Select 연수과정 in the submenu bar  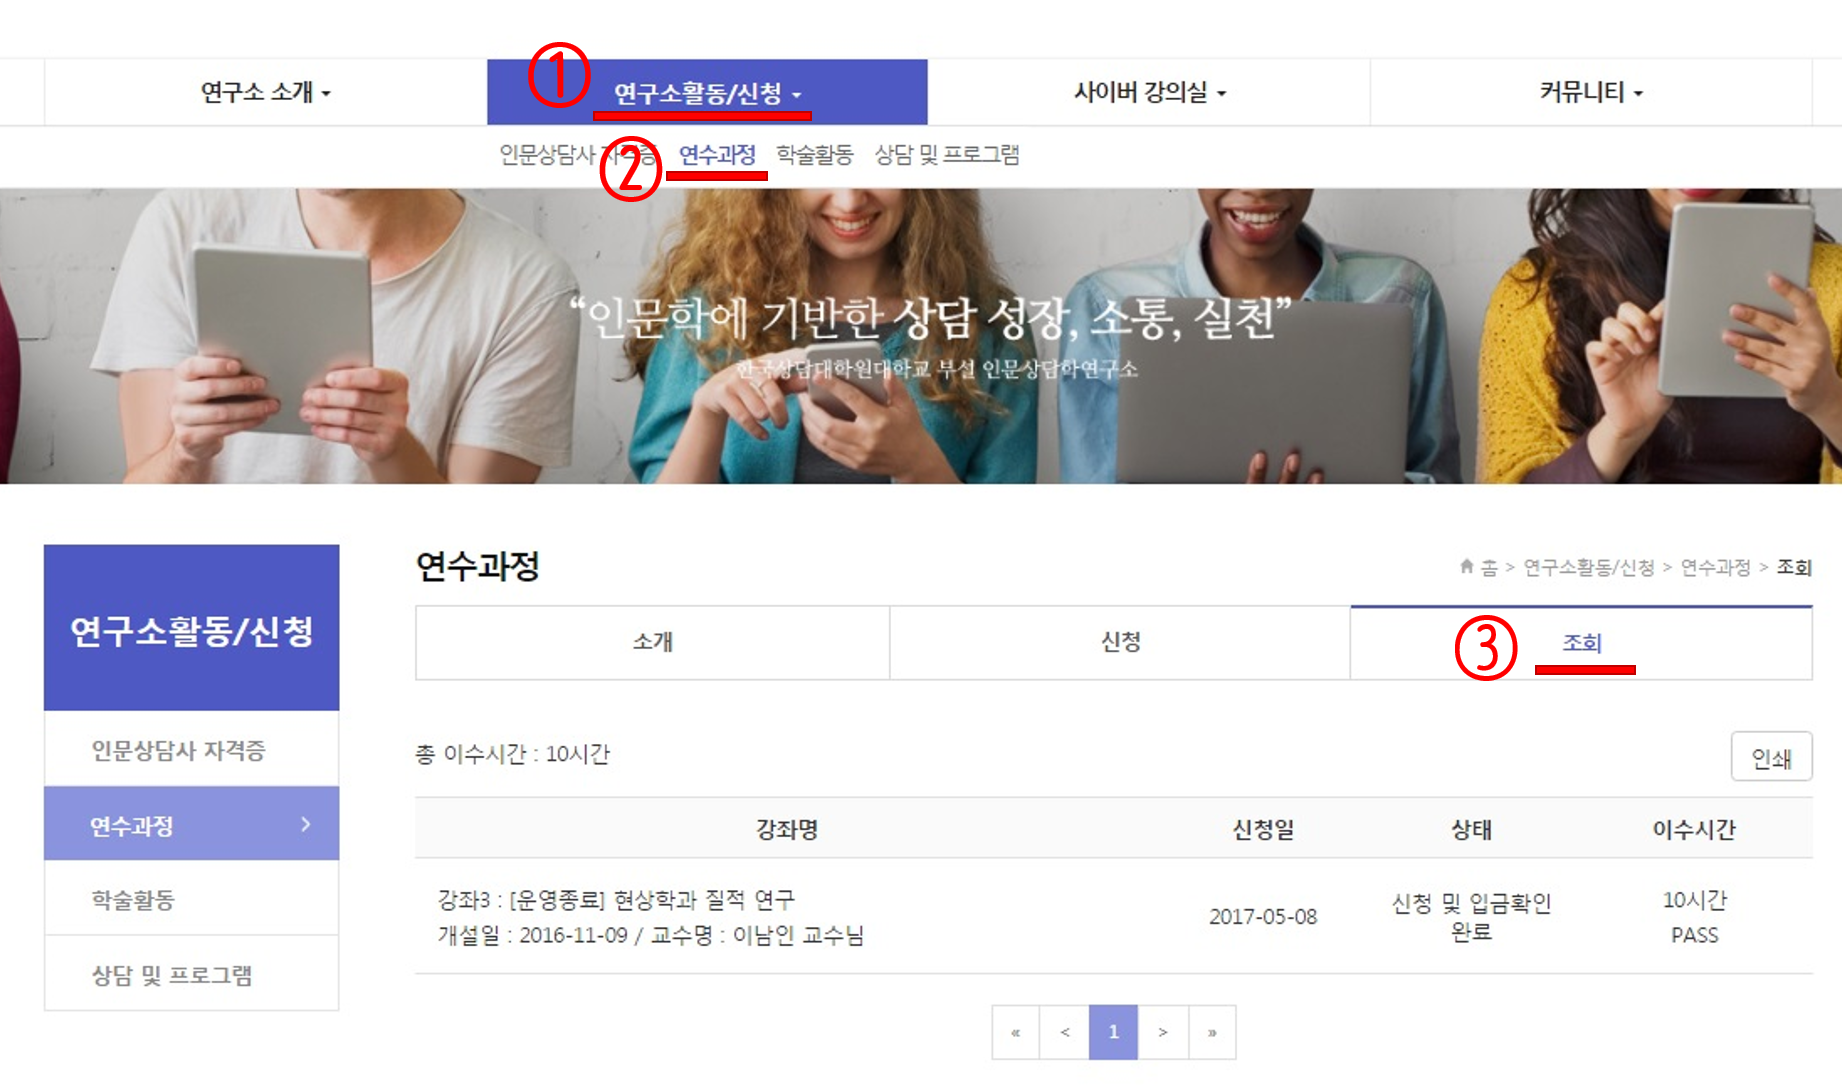coord(717,155)
